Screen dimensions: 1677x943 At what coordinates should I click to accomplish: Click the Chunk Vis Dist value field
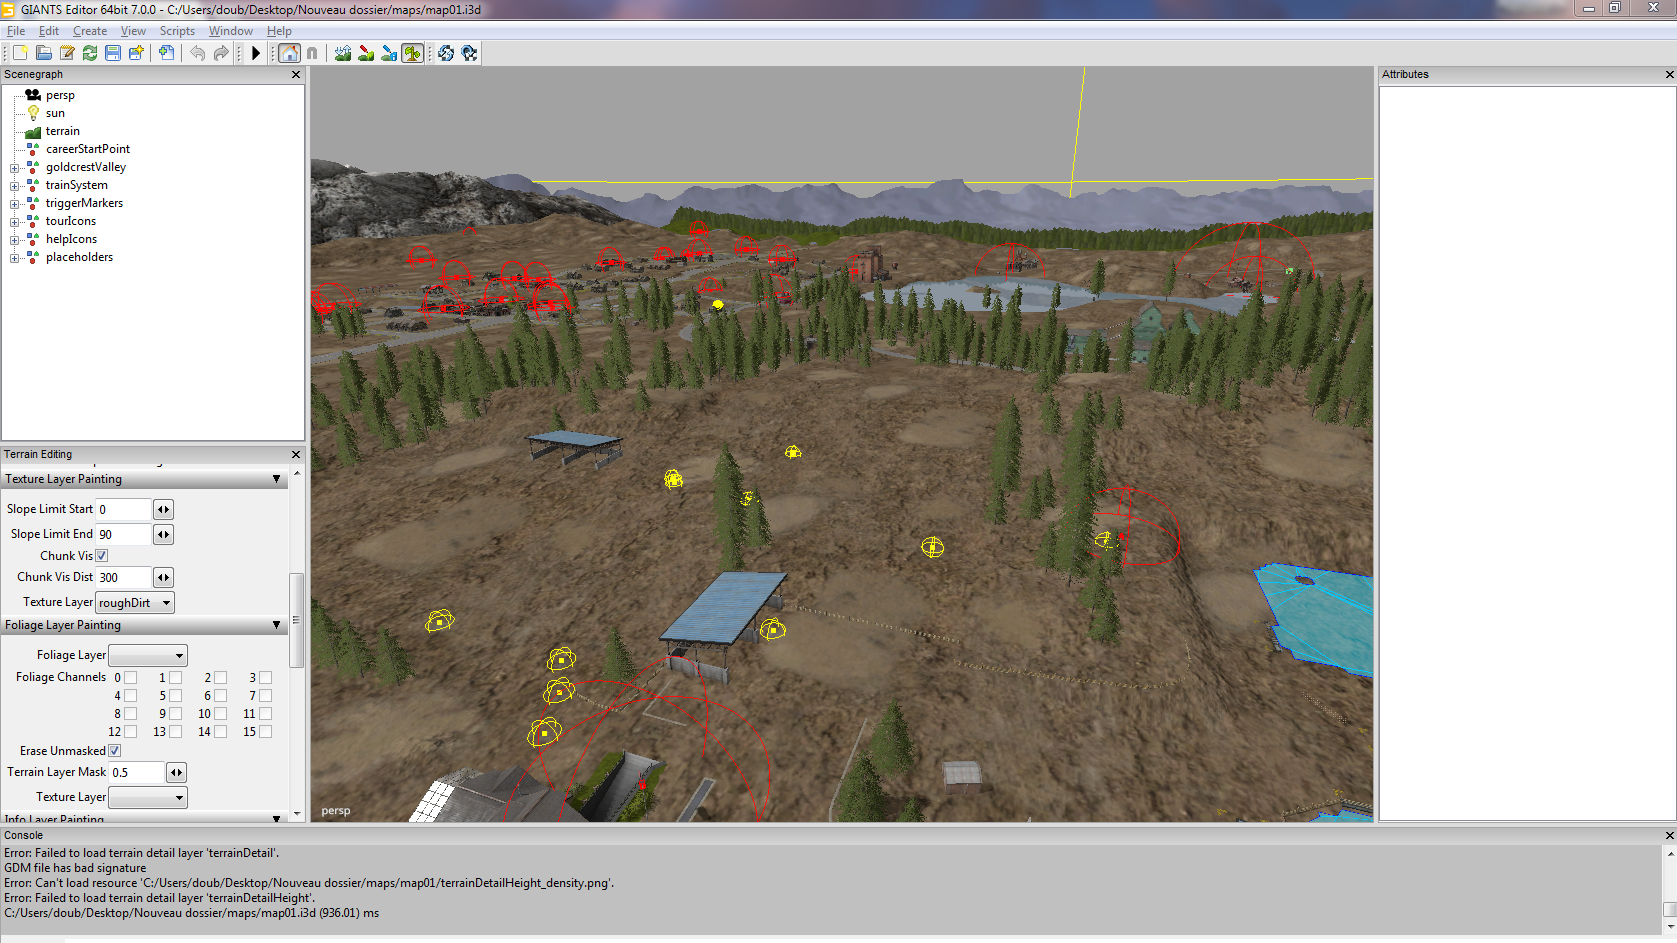(123, 577)
